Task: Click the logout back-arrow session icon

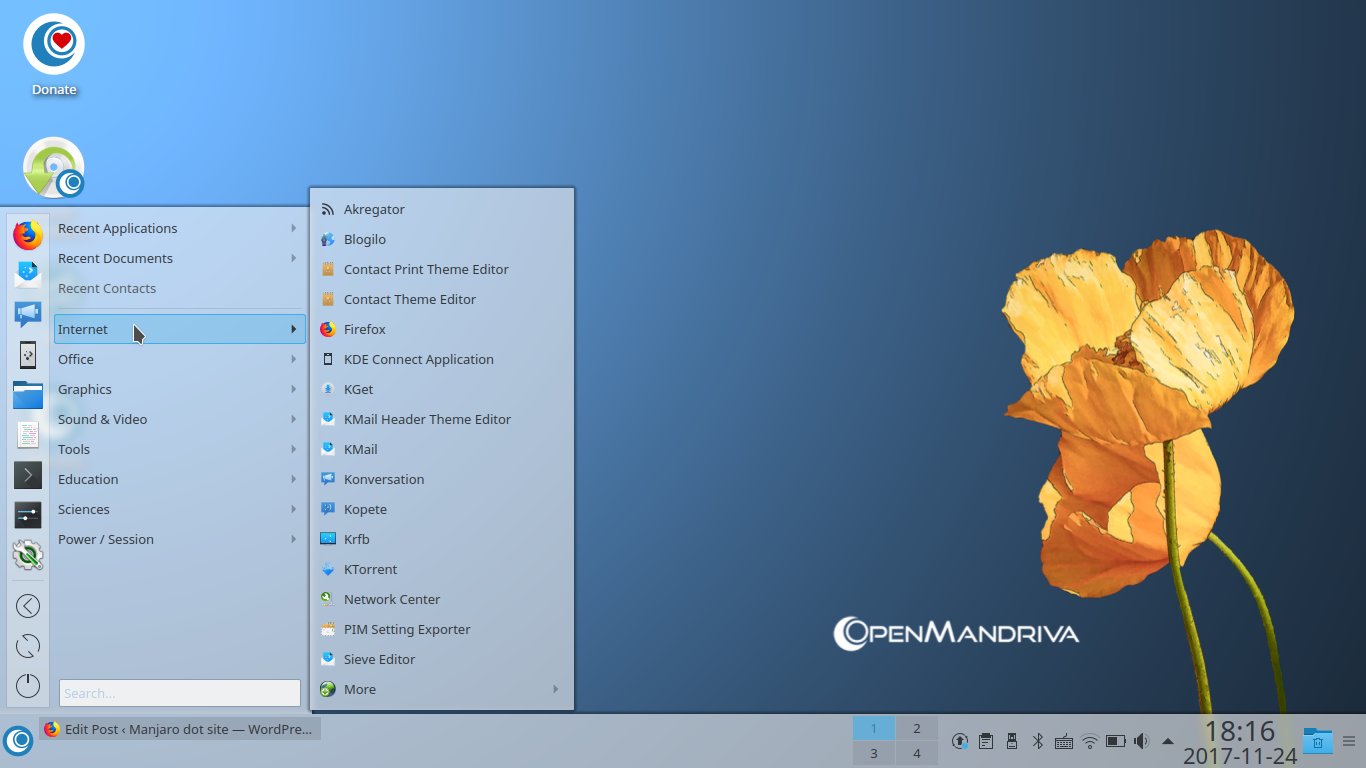Action: [28, 606]
